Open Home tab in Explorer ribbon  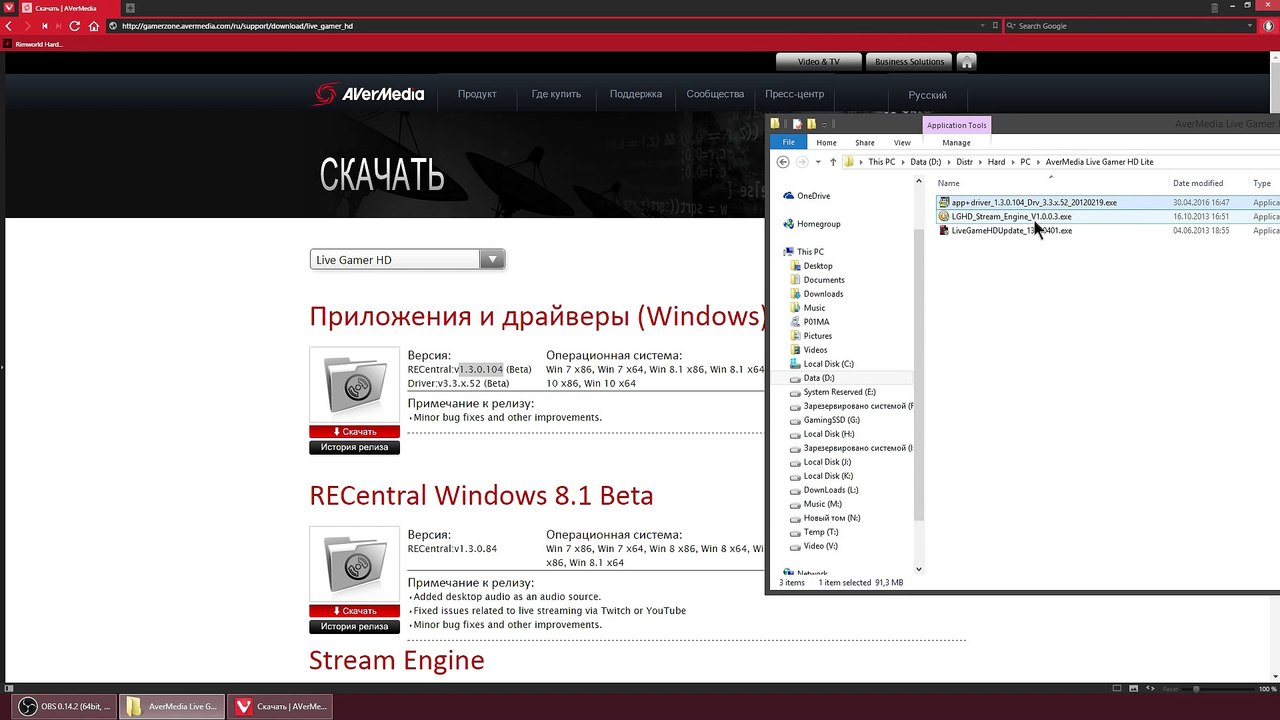click(x=826, y=143)
